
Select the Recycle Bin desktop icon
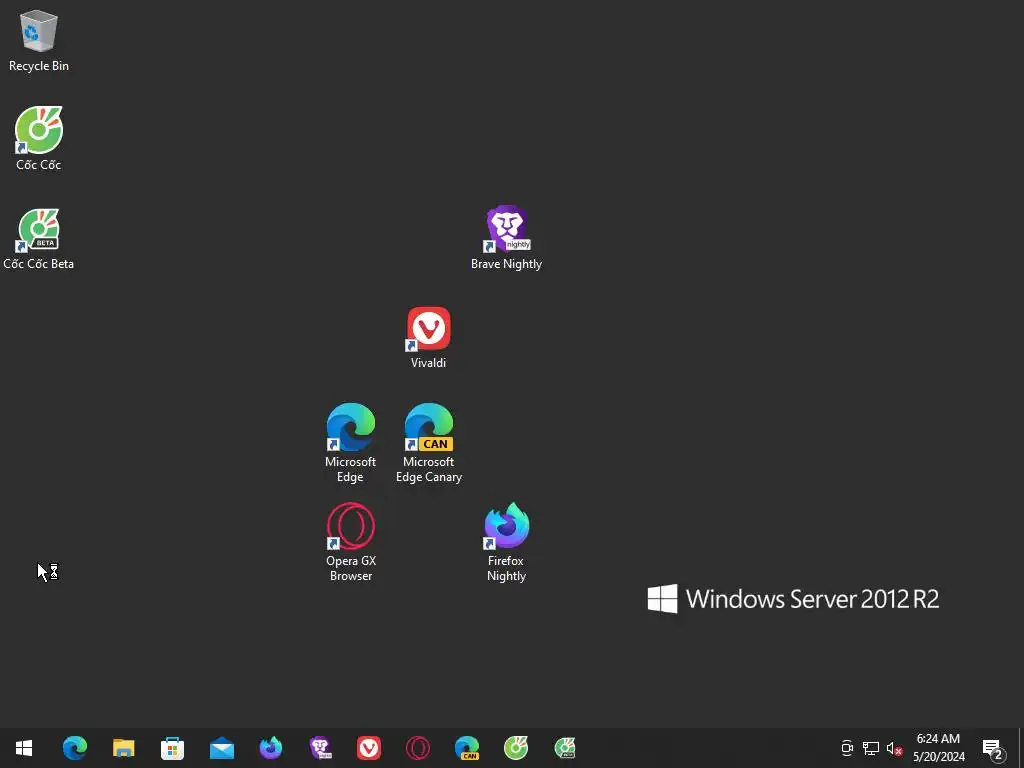coord(39,40)
